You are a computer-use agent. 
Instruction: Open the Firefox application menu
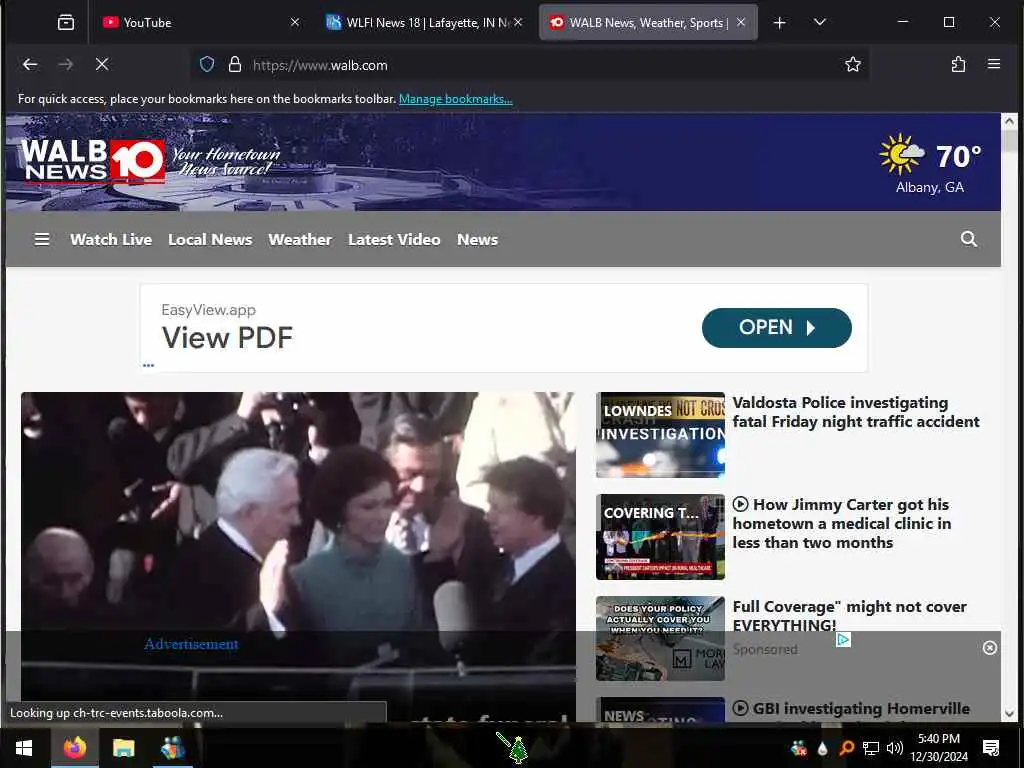click(994, 64)
